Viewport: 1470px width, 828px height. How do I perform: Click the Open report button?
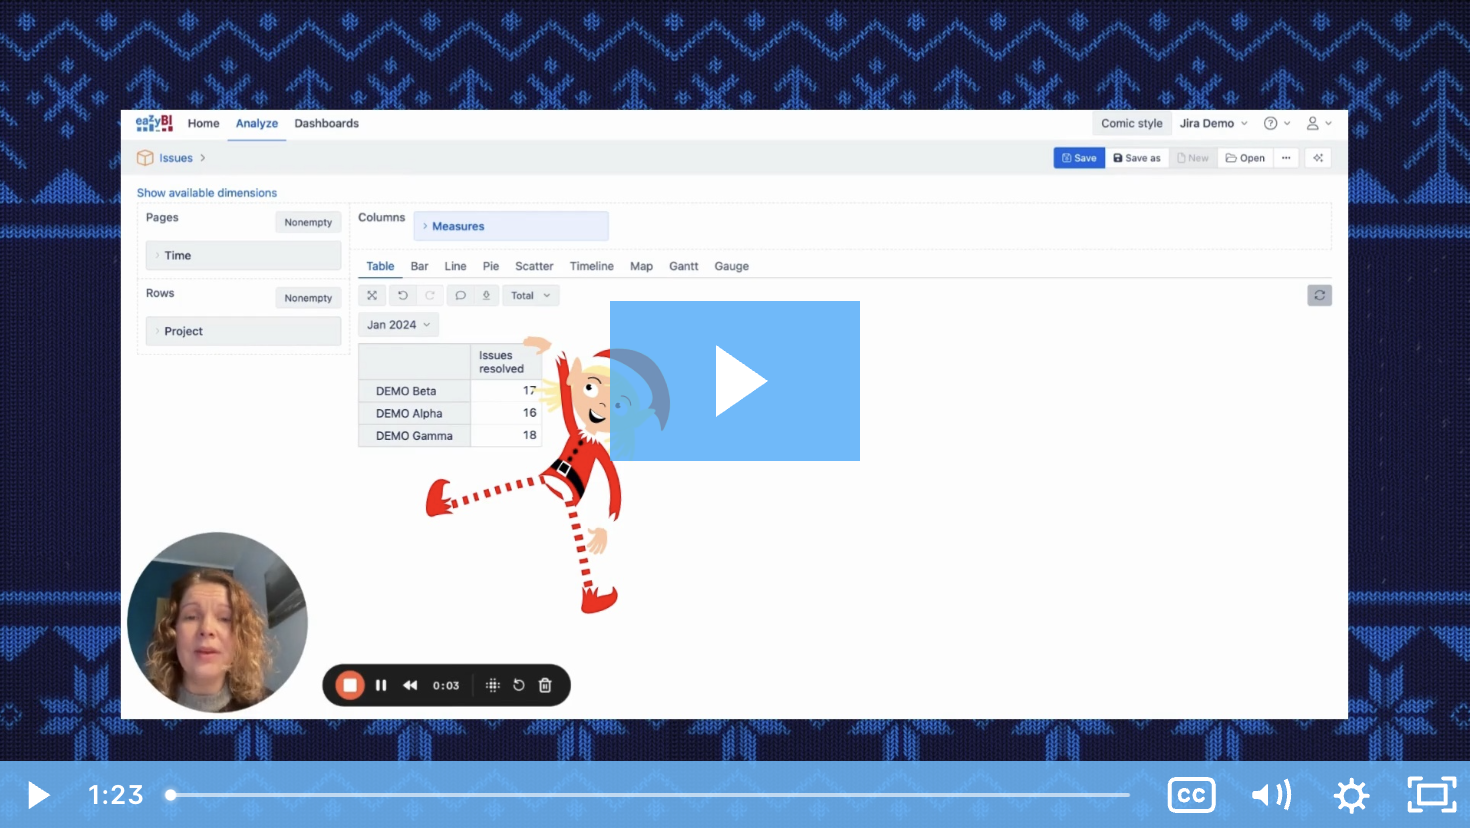1245,158
